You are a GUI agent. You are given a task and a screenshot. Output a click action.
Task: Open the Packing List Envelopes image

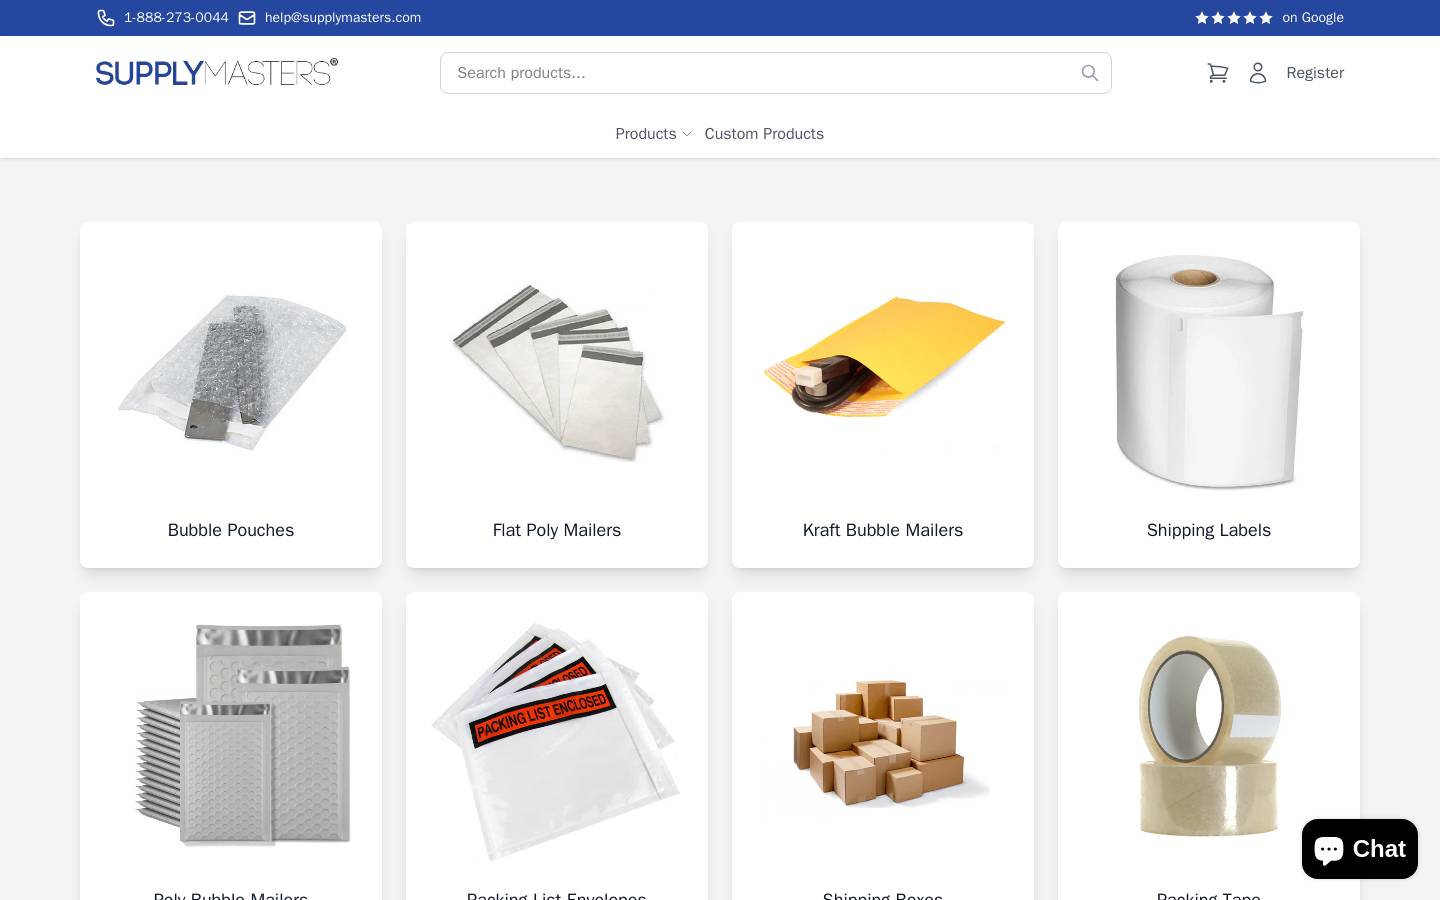click(x=557, y=742)
